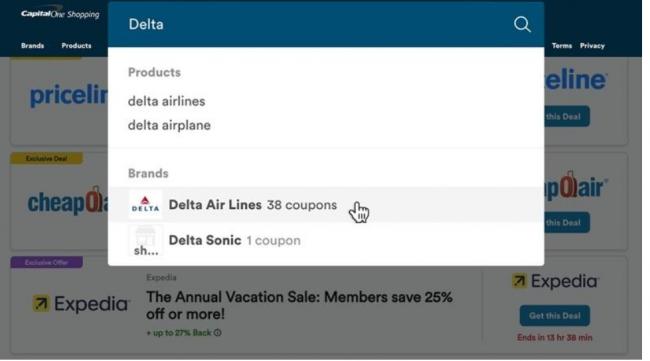Click the magnifying glass search icon

pos(522,24)
